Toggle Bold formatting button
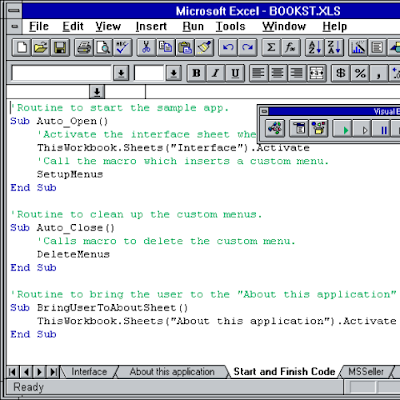 (x=197, y=73)
